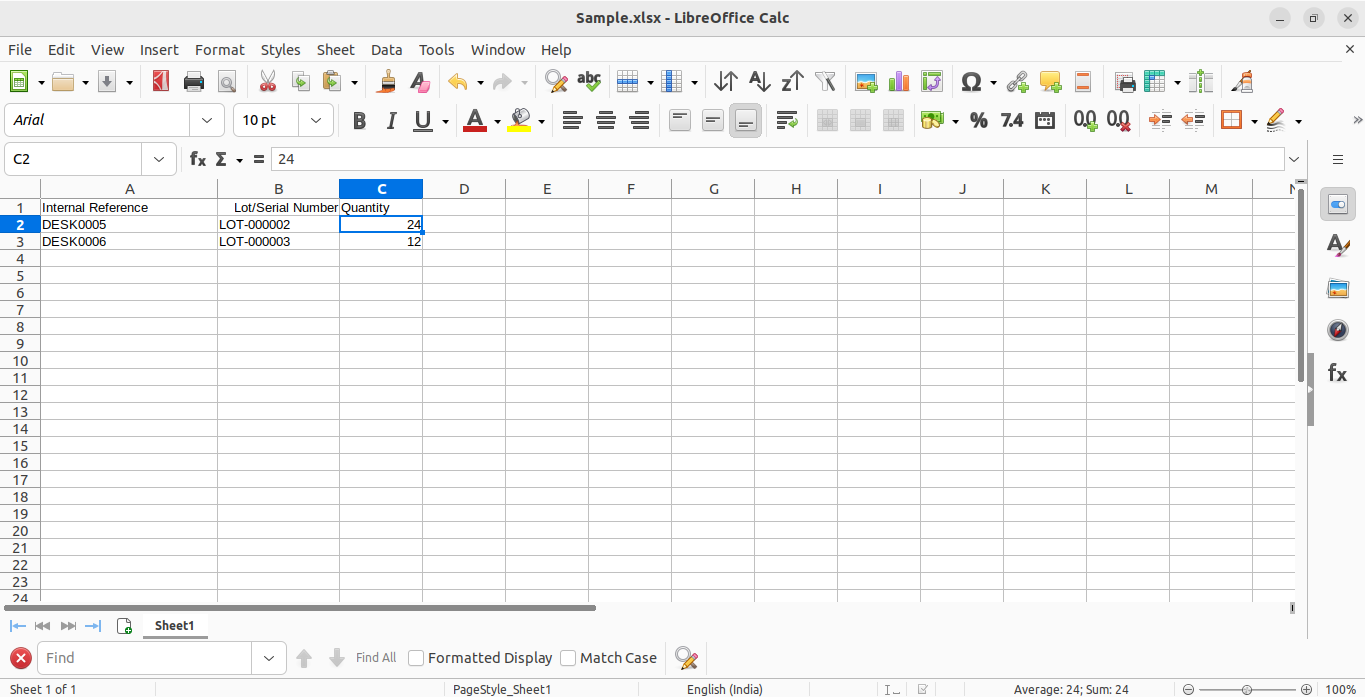Click the Save document icon
Image resolution: width=1365 pixels, height=697 pixels.
[x=106, y=82]
